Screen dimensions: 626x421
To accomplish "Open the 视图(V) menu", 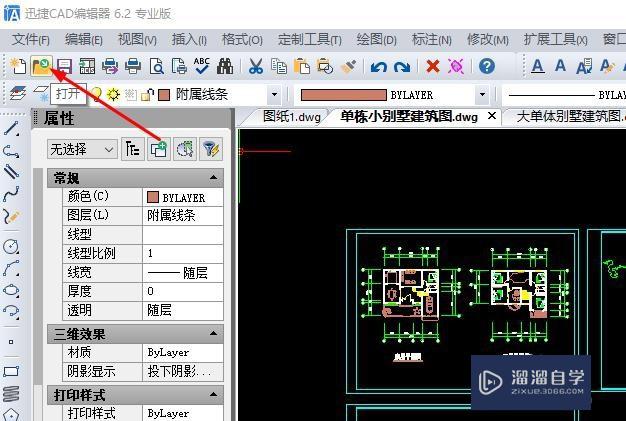I will pyautogui.click(x=137, y=40).
